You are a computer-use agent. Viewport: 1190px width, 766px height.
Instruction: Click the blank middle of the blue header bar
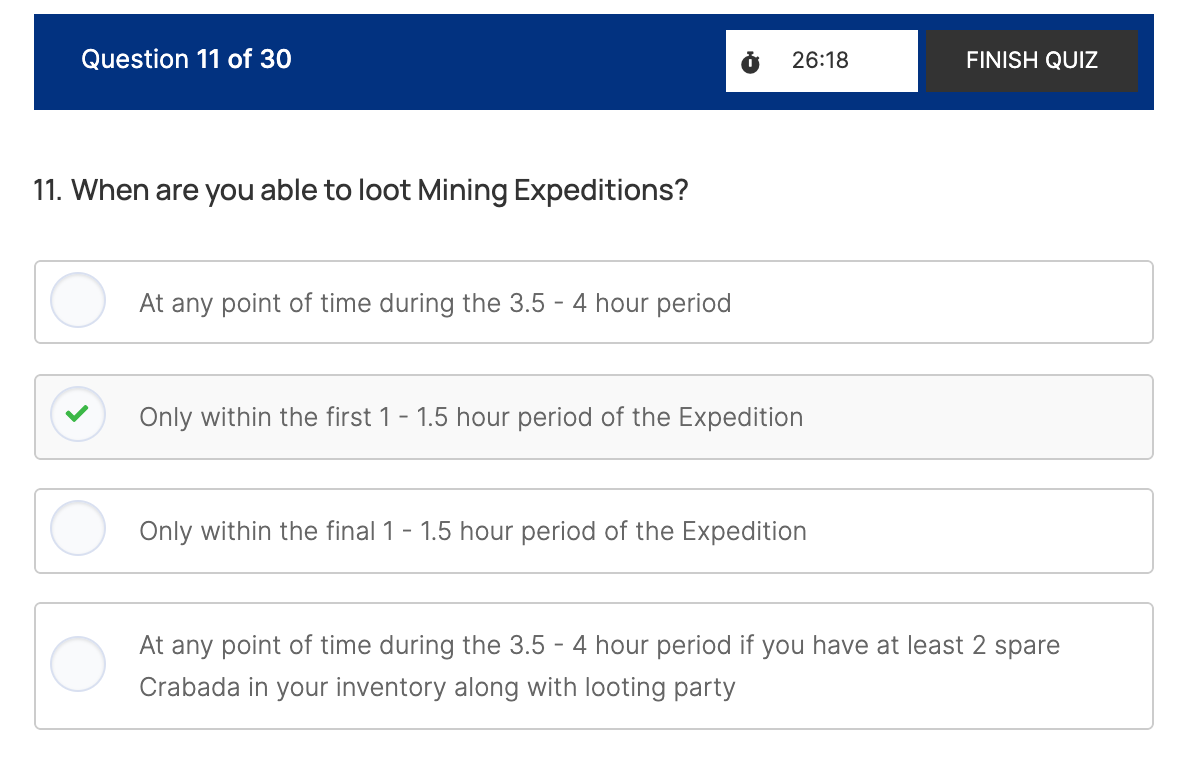(x=500, y=60)
